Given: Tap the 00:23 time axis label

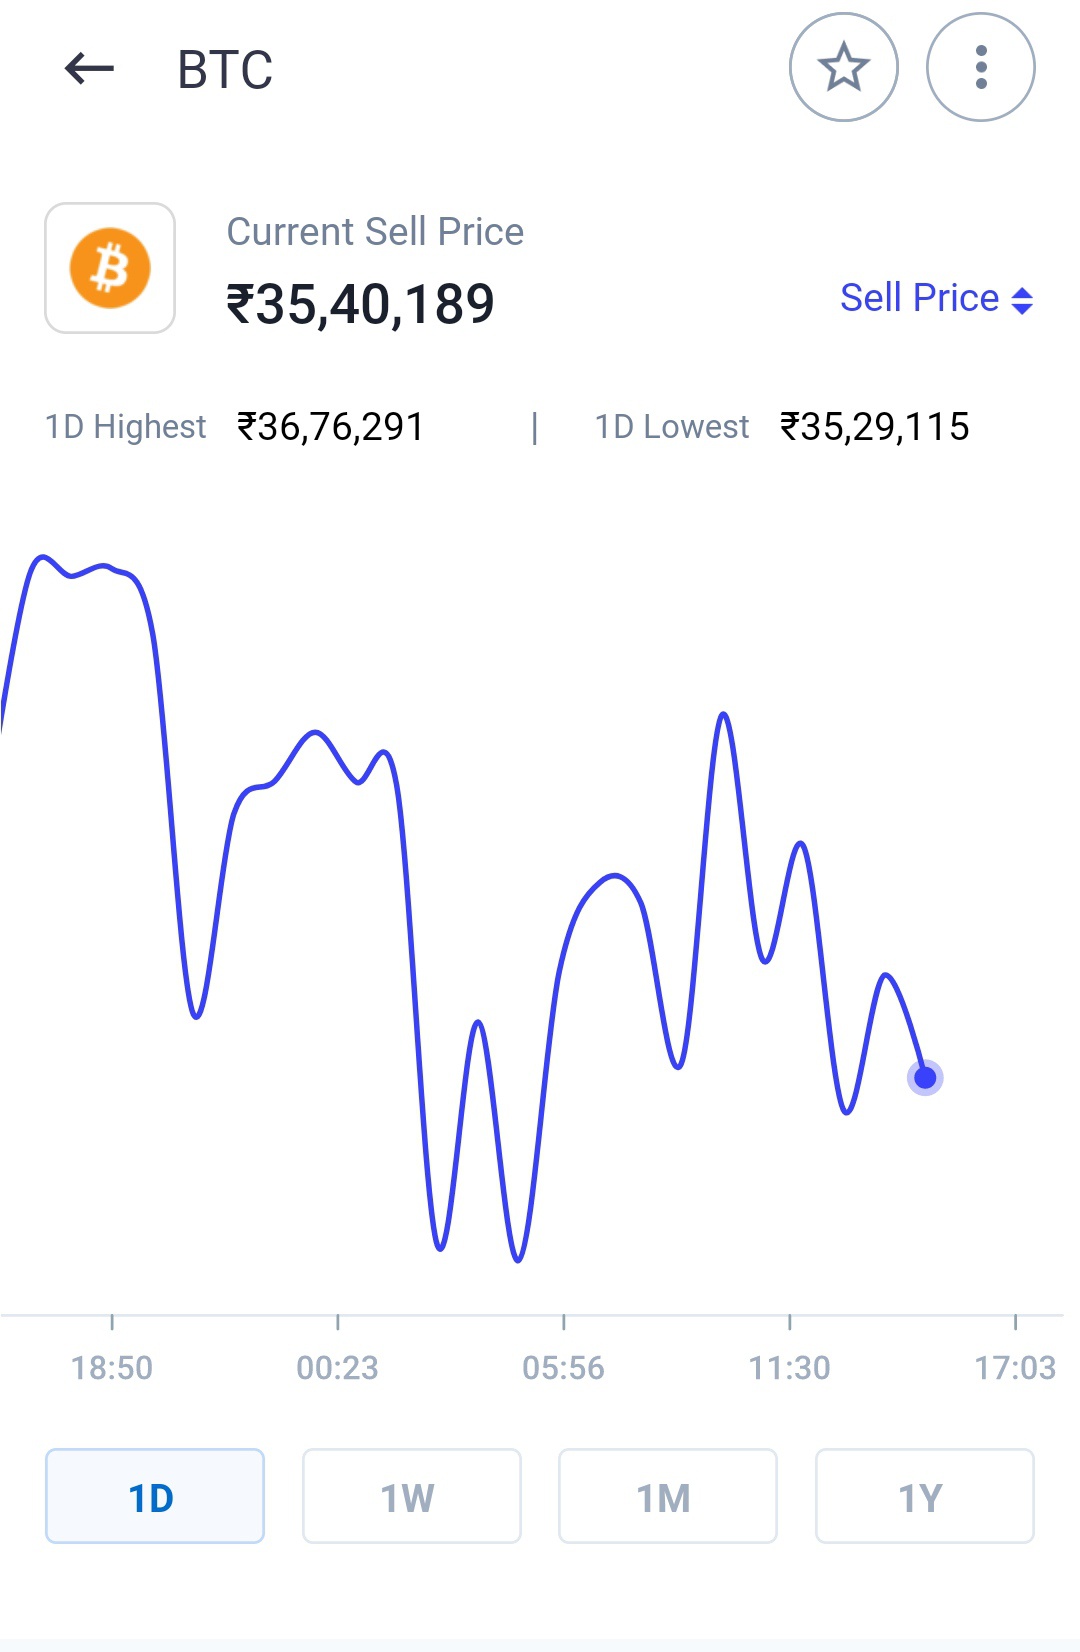Looking at the screenshot, I should [x=338, y=1367].
